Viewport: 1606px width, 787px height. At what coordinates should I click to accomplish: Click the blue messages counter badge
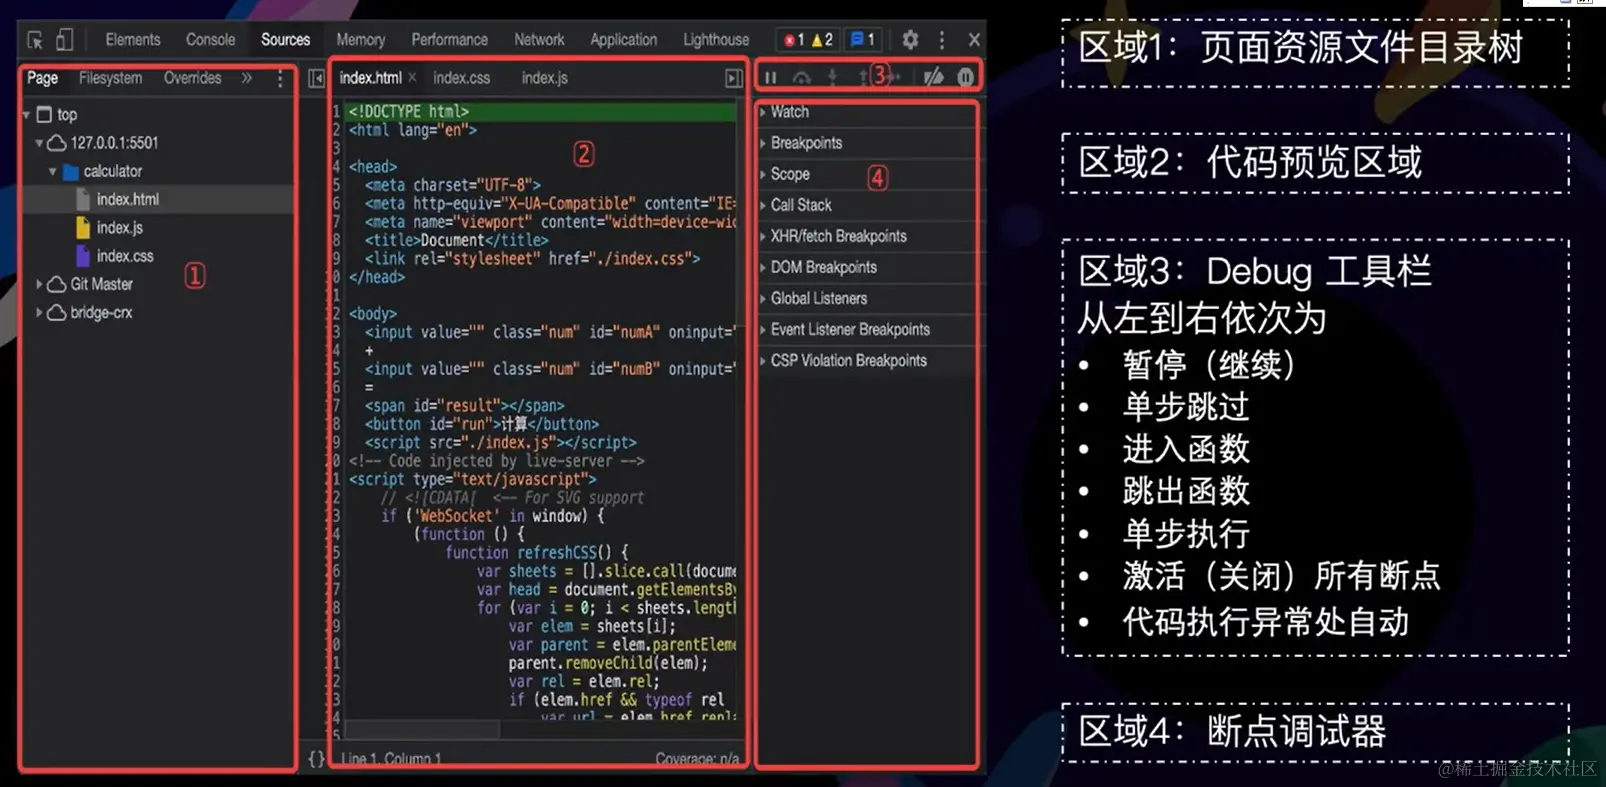click(863, 40)
